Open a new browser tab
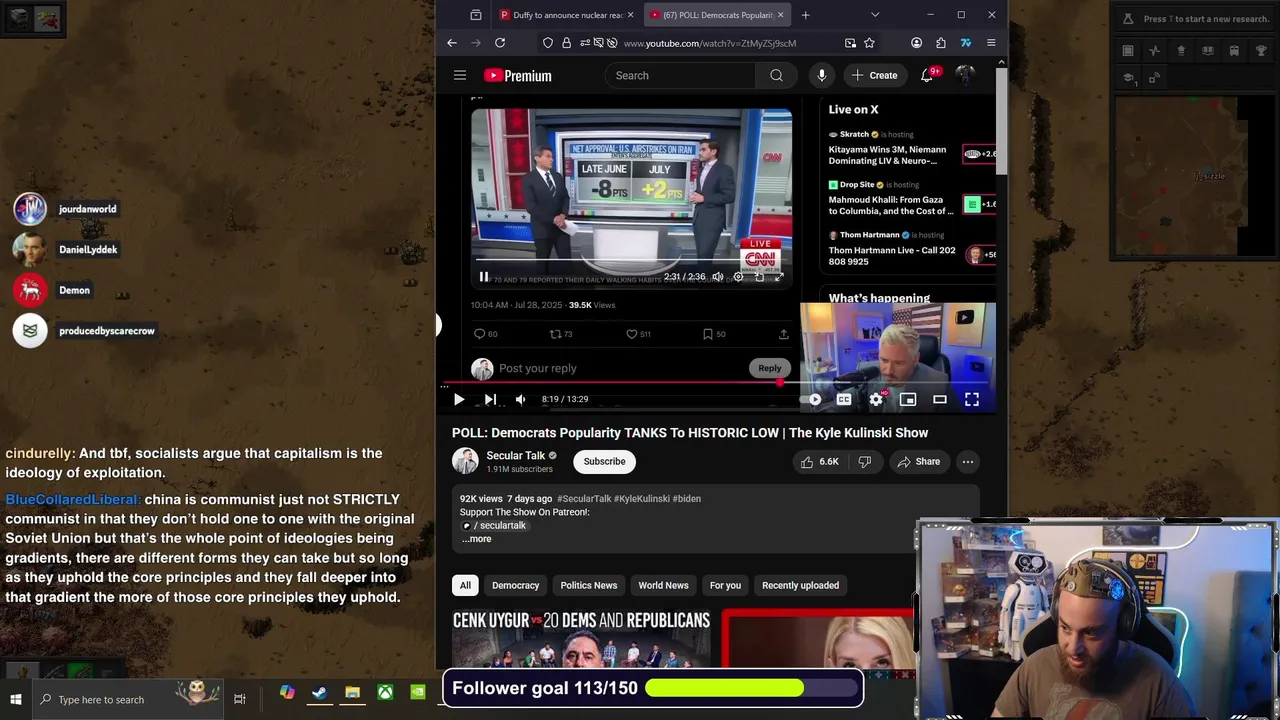 coord(805,15)
